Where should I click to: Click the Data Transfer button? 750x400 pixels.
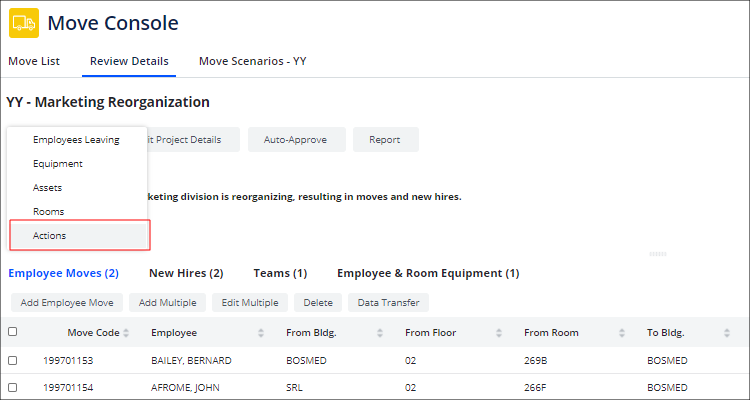(x=389, y=302)
